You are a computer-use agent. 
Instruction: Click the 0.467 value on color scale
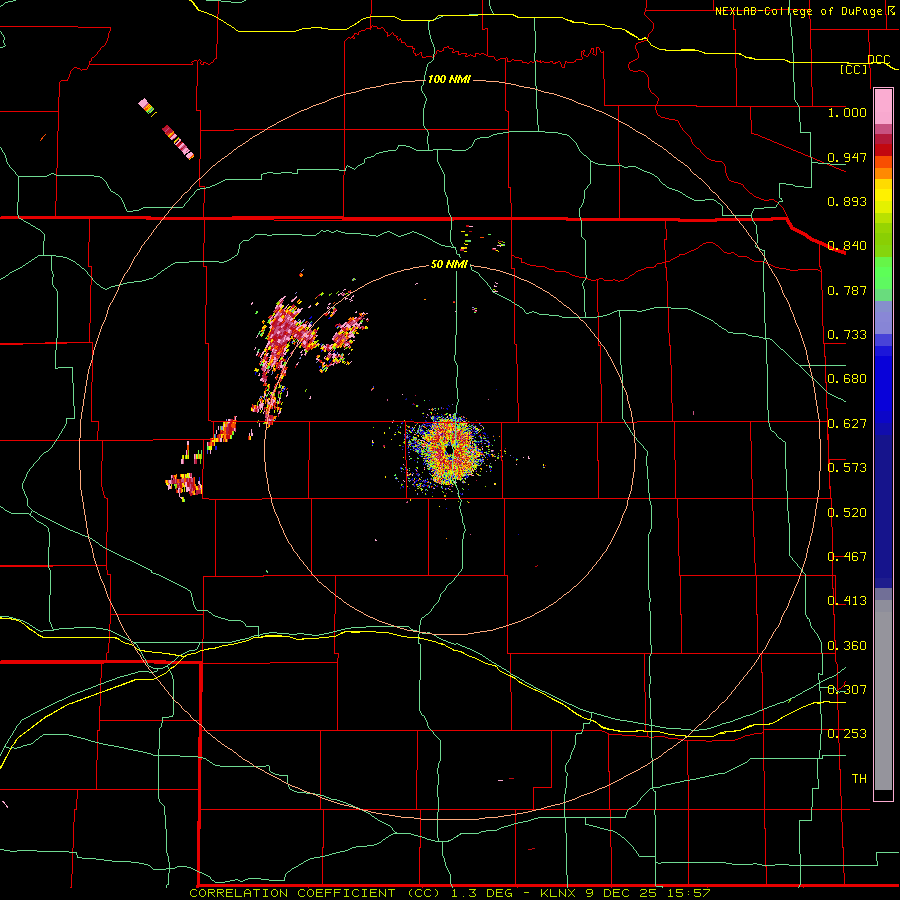[847, 557]
